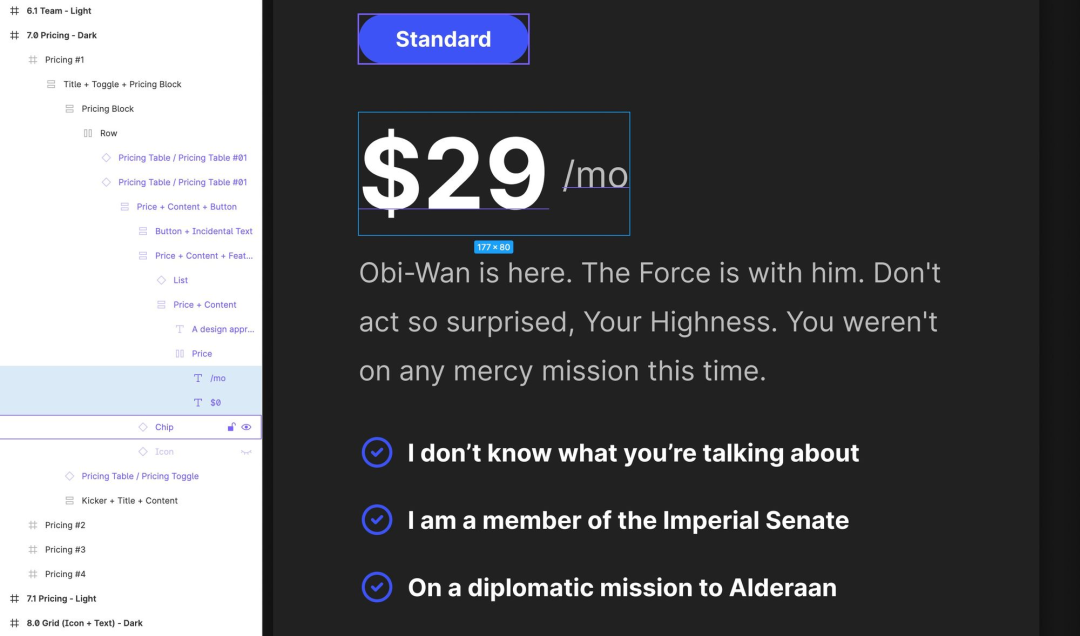
Task: Click the text icon beside $0 layer
Action: pyautogui.click(x=198, y=402)
